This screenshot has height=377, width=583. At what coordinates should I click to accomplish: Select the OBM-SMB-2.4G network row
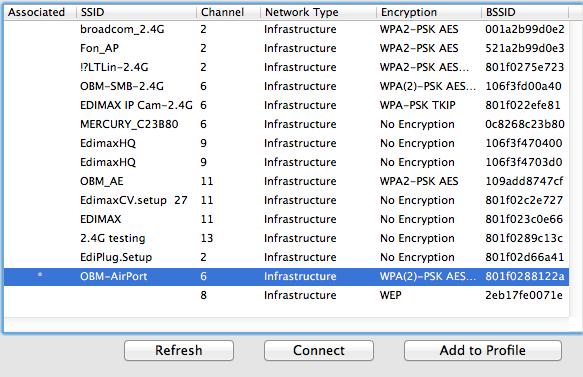[286, 86]
